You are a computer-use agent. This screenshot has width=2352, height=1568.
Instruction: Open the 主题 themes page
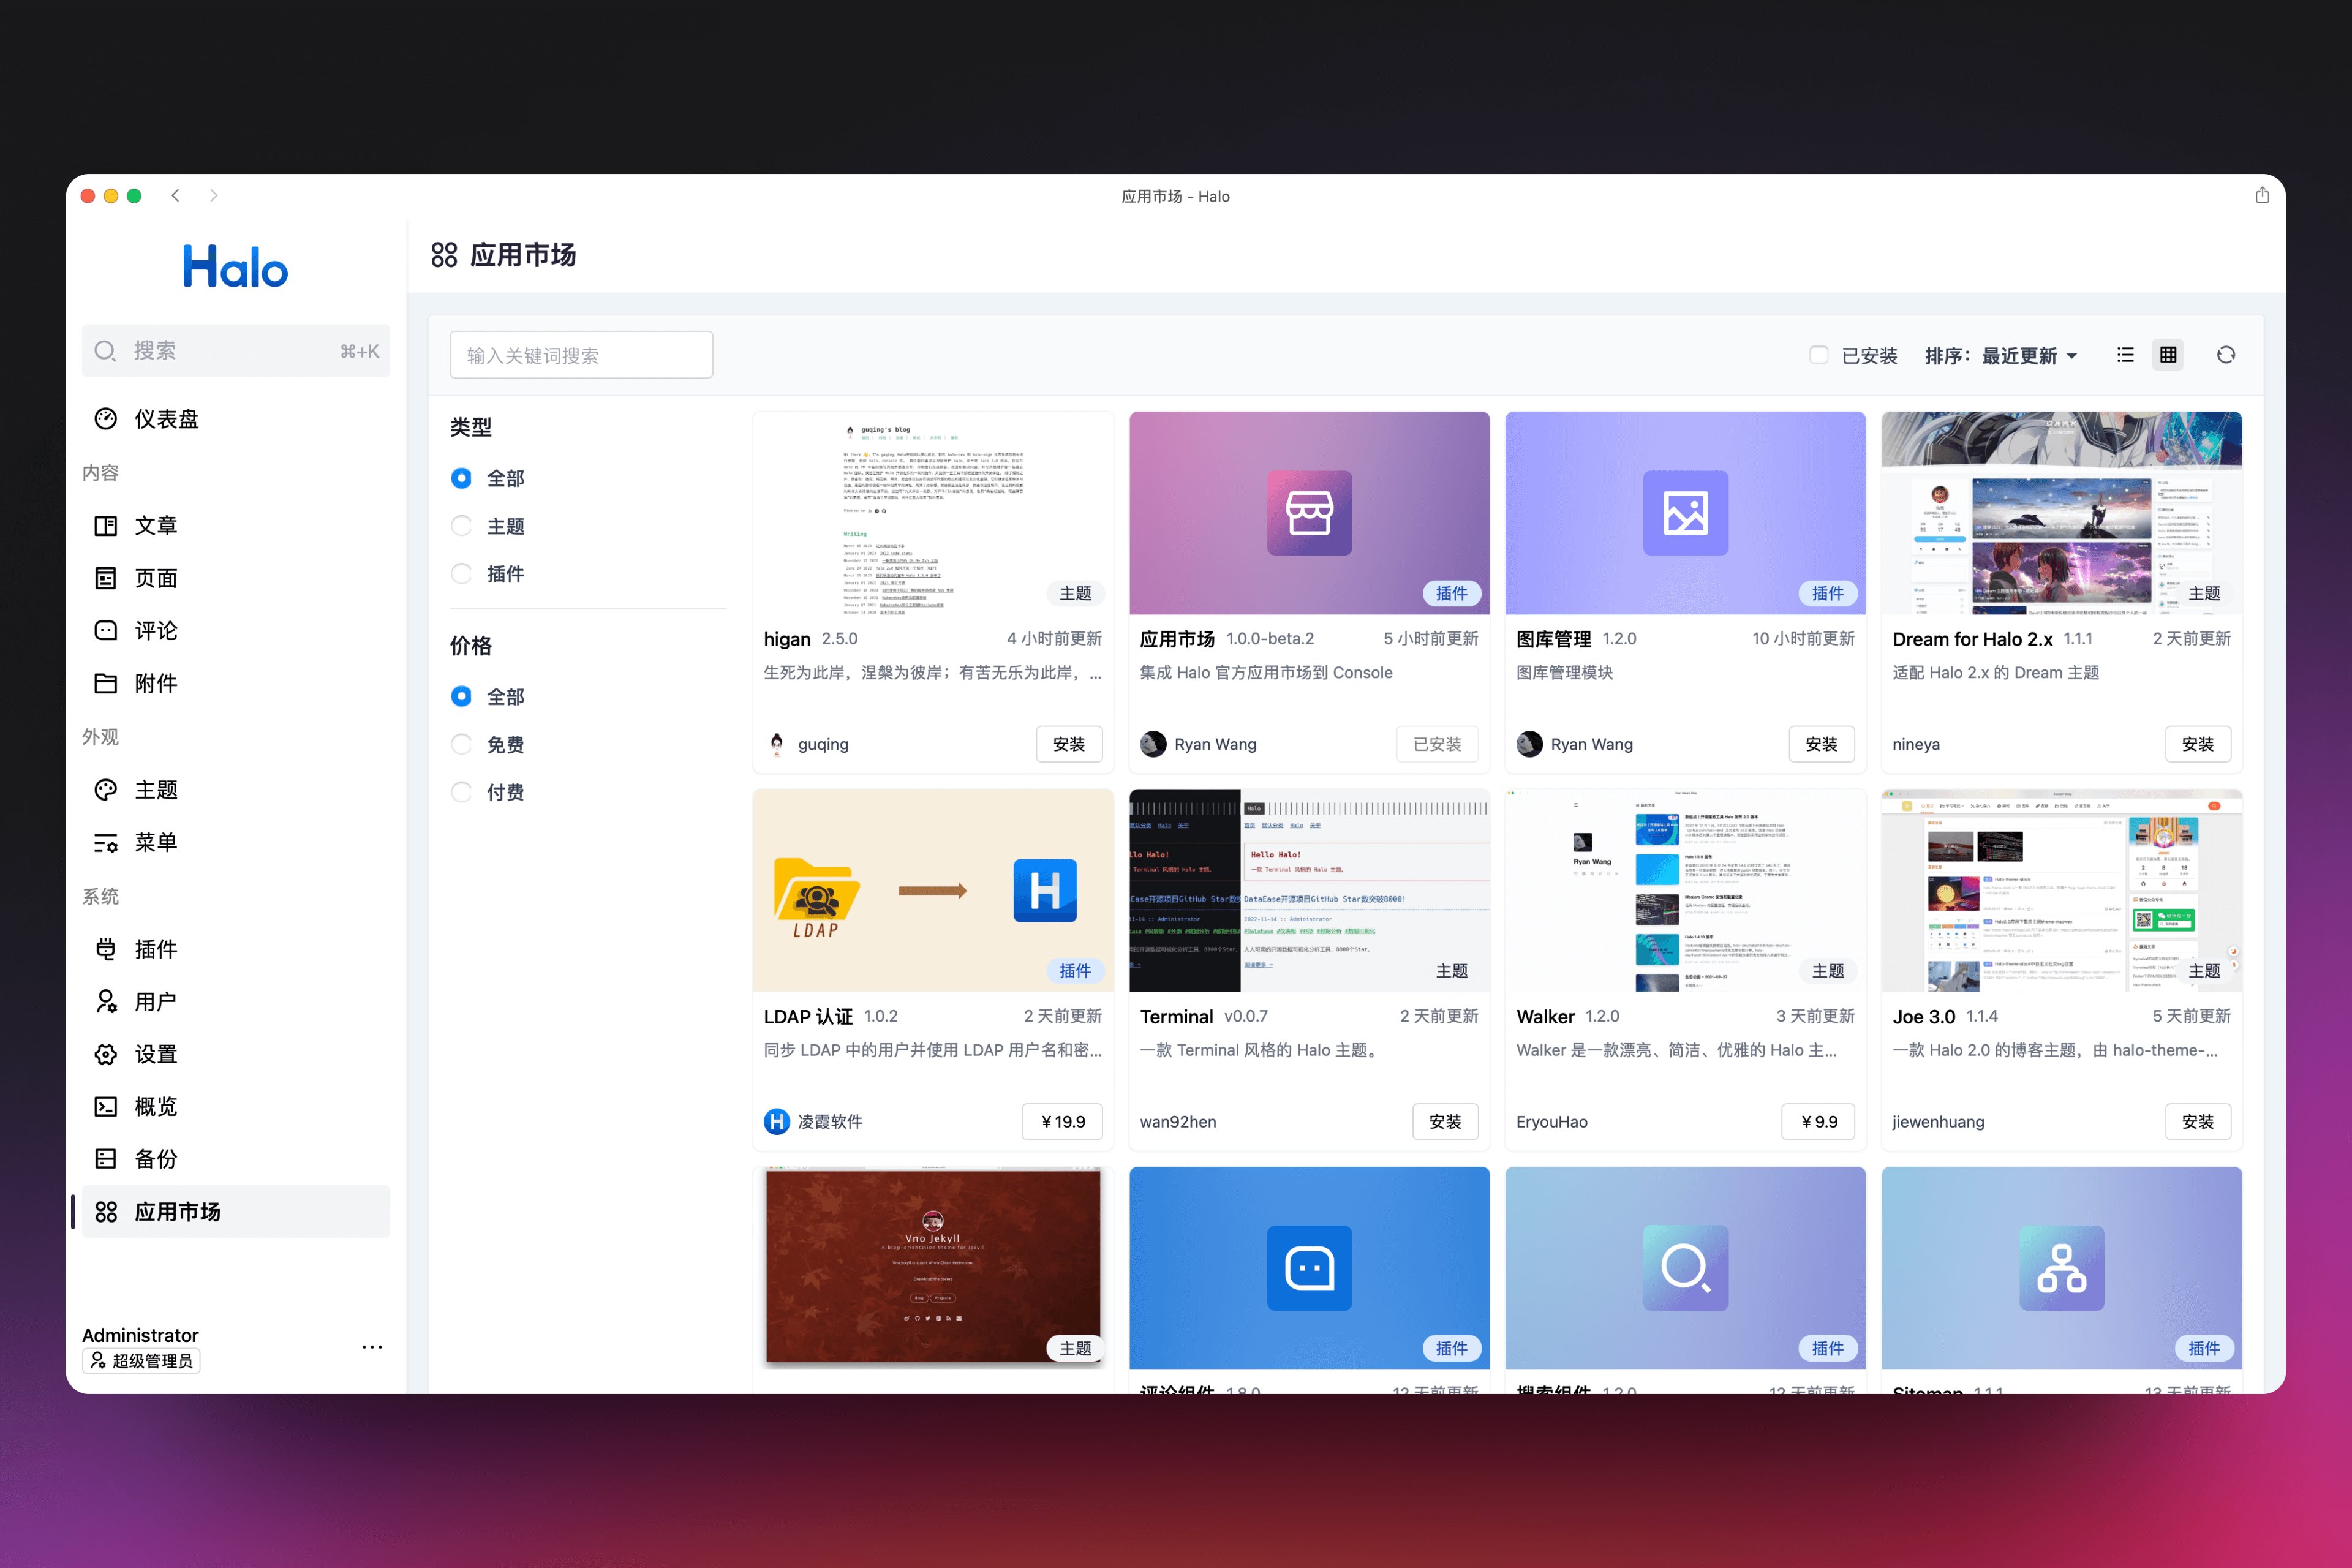pos(156,789)
